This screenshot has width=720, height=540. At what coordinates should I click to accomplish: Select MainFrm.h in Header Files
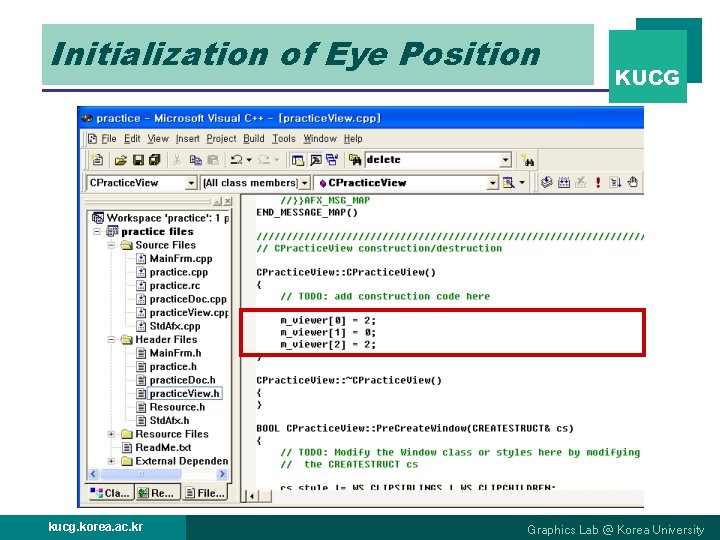tap(175, 353)
